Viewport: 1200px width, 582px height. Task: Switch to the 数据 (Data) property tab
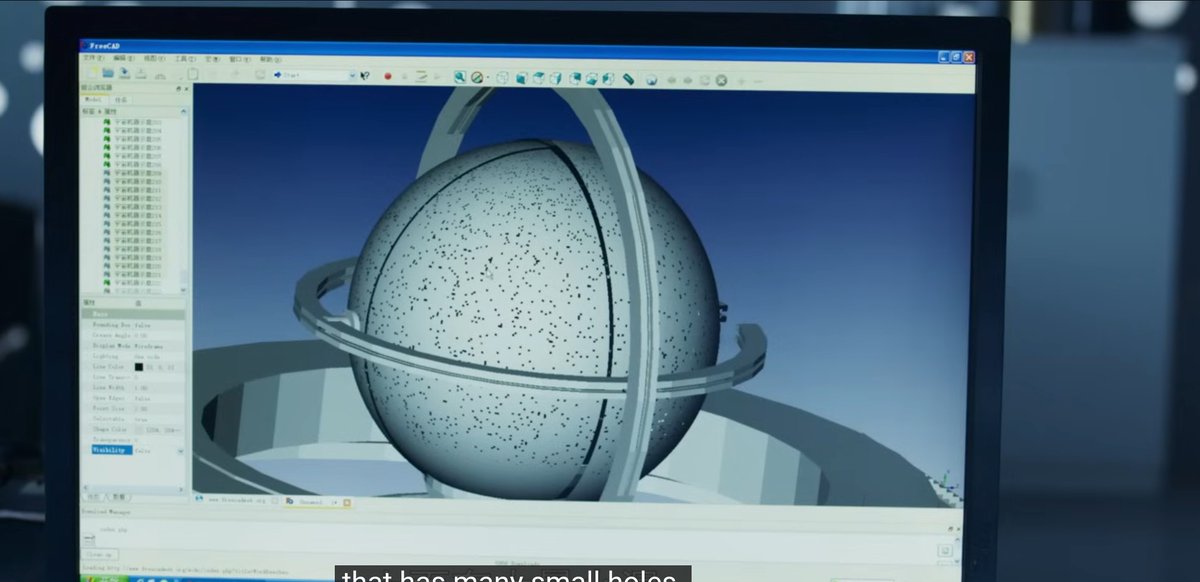(118, 497)
